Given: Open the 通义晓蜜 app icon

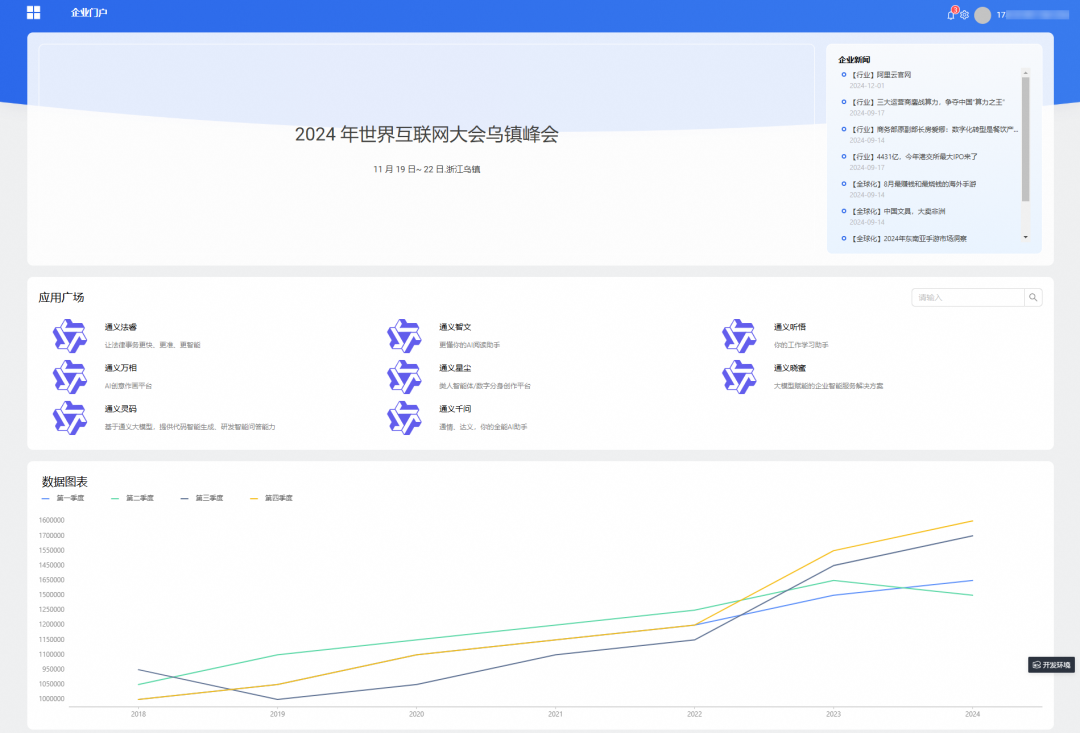Looking at the screenshot, I should click(739, 377).
